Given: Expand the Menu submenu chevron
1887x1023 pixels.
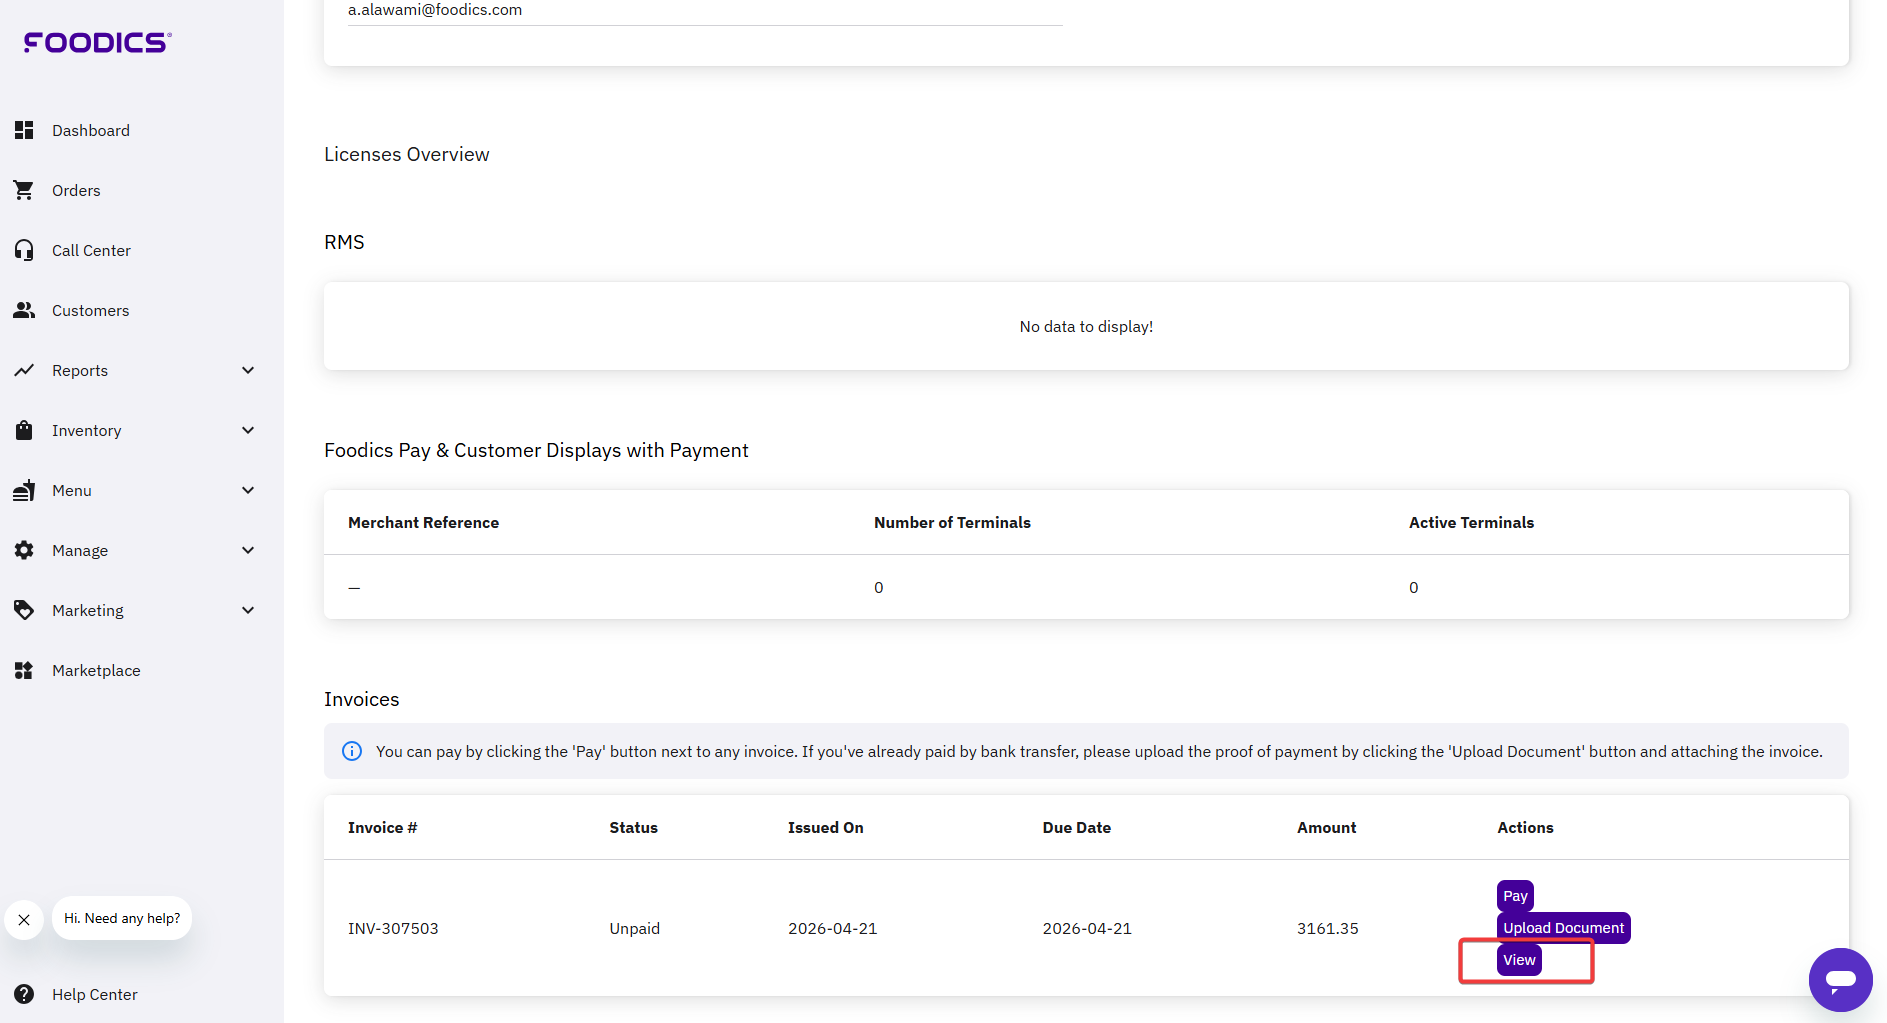Looking at the screenshot, I should tap(248, 490).
